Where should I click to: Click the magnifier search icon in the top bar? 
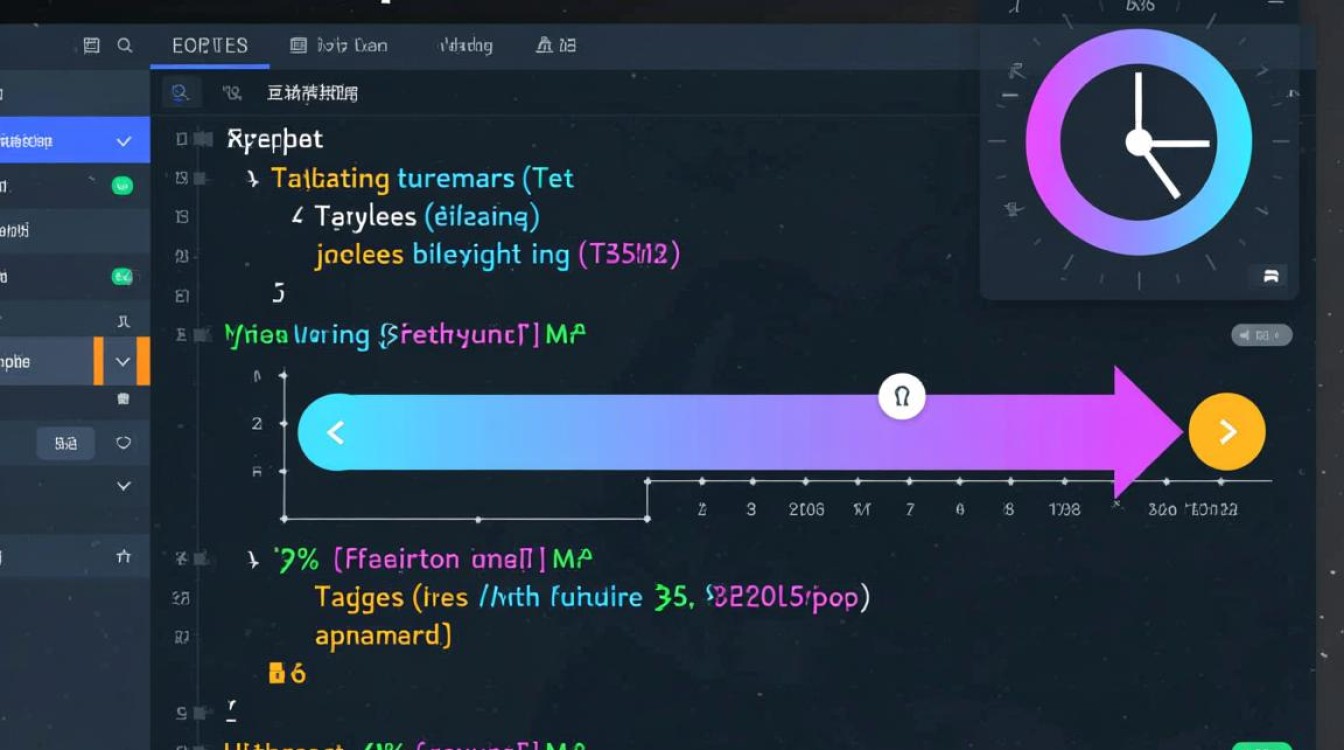click(125, 45)
